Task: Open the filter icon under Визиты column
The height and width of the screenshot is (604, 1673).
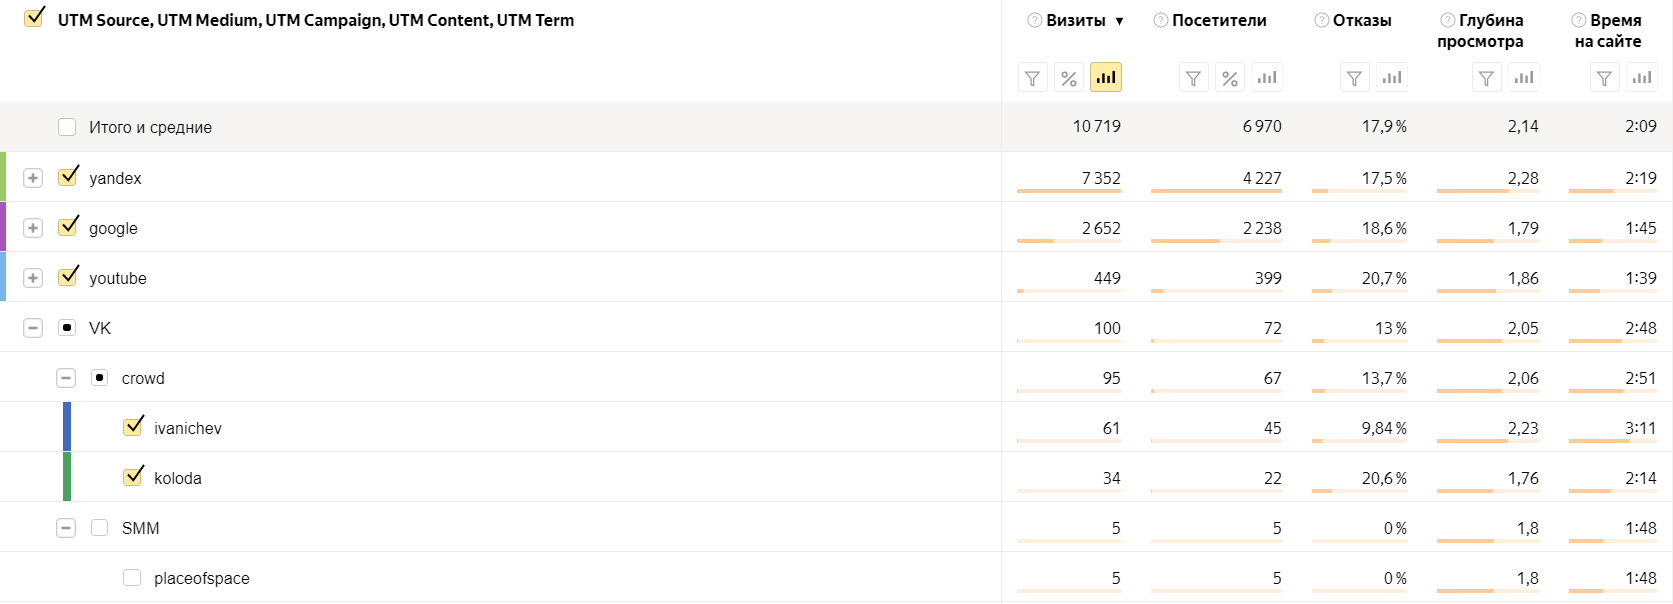Action: (x=1032, y=78)
